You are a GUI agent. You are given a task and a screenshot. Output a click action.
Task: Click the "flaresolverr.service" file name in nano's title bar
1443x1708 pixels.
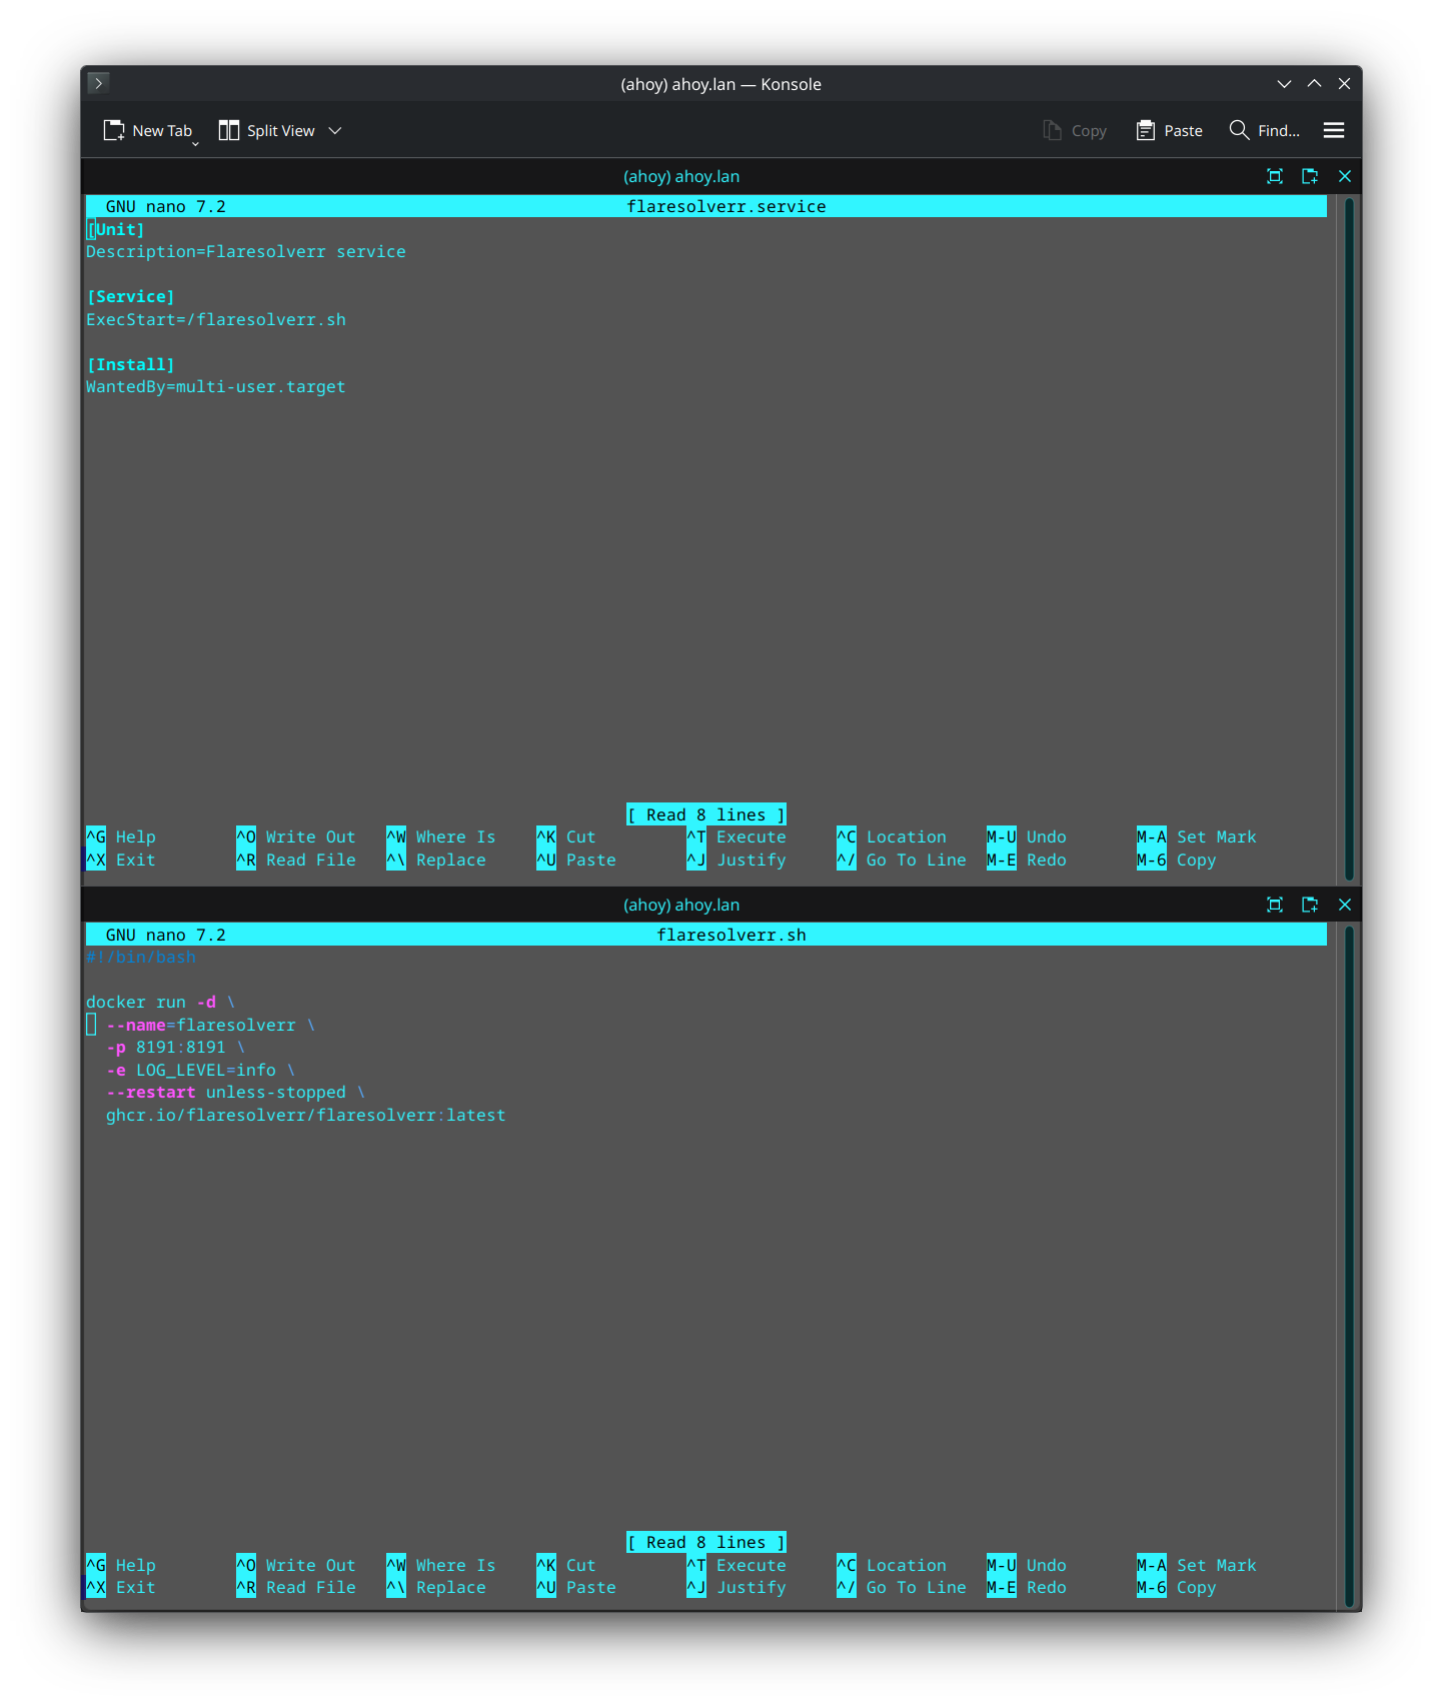tap(726, 207)
